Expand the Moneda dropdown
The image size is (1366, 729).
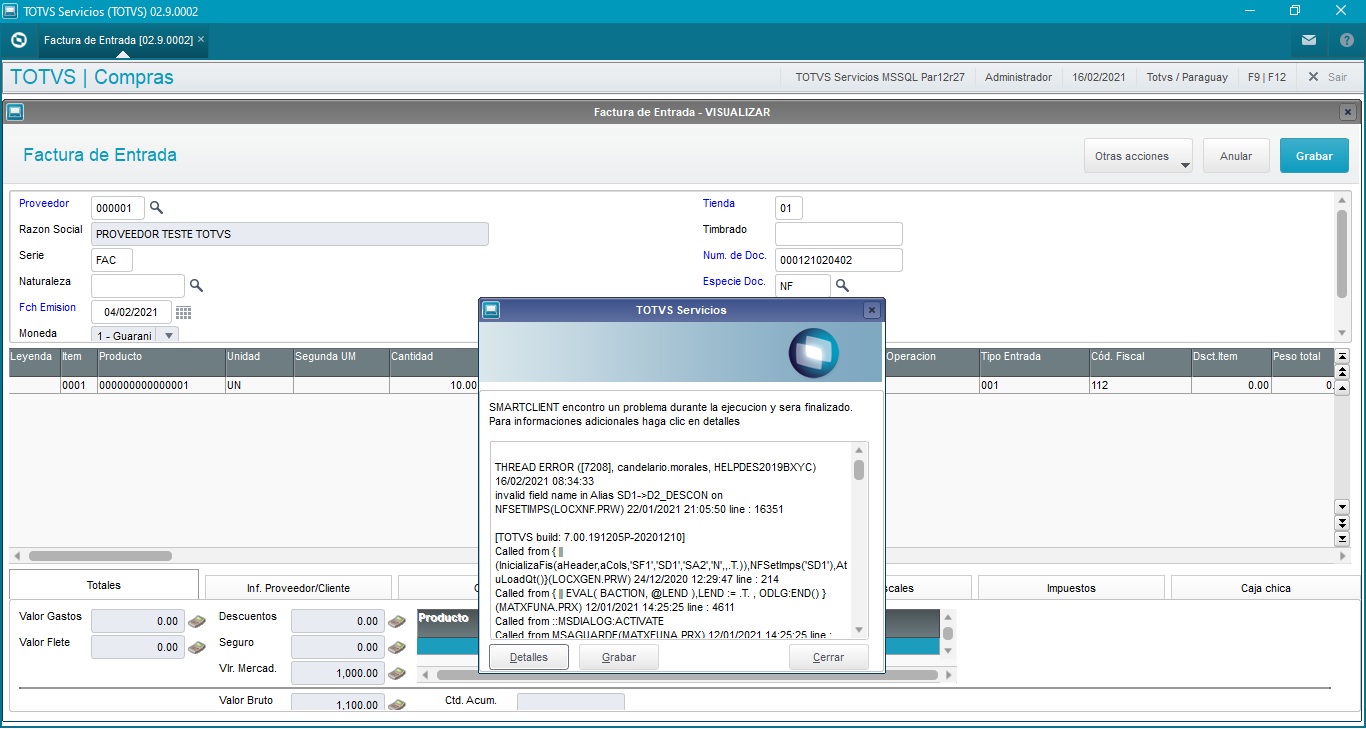pos(168,336)
